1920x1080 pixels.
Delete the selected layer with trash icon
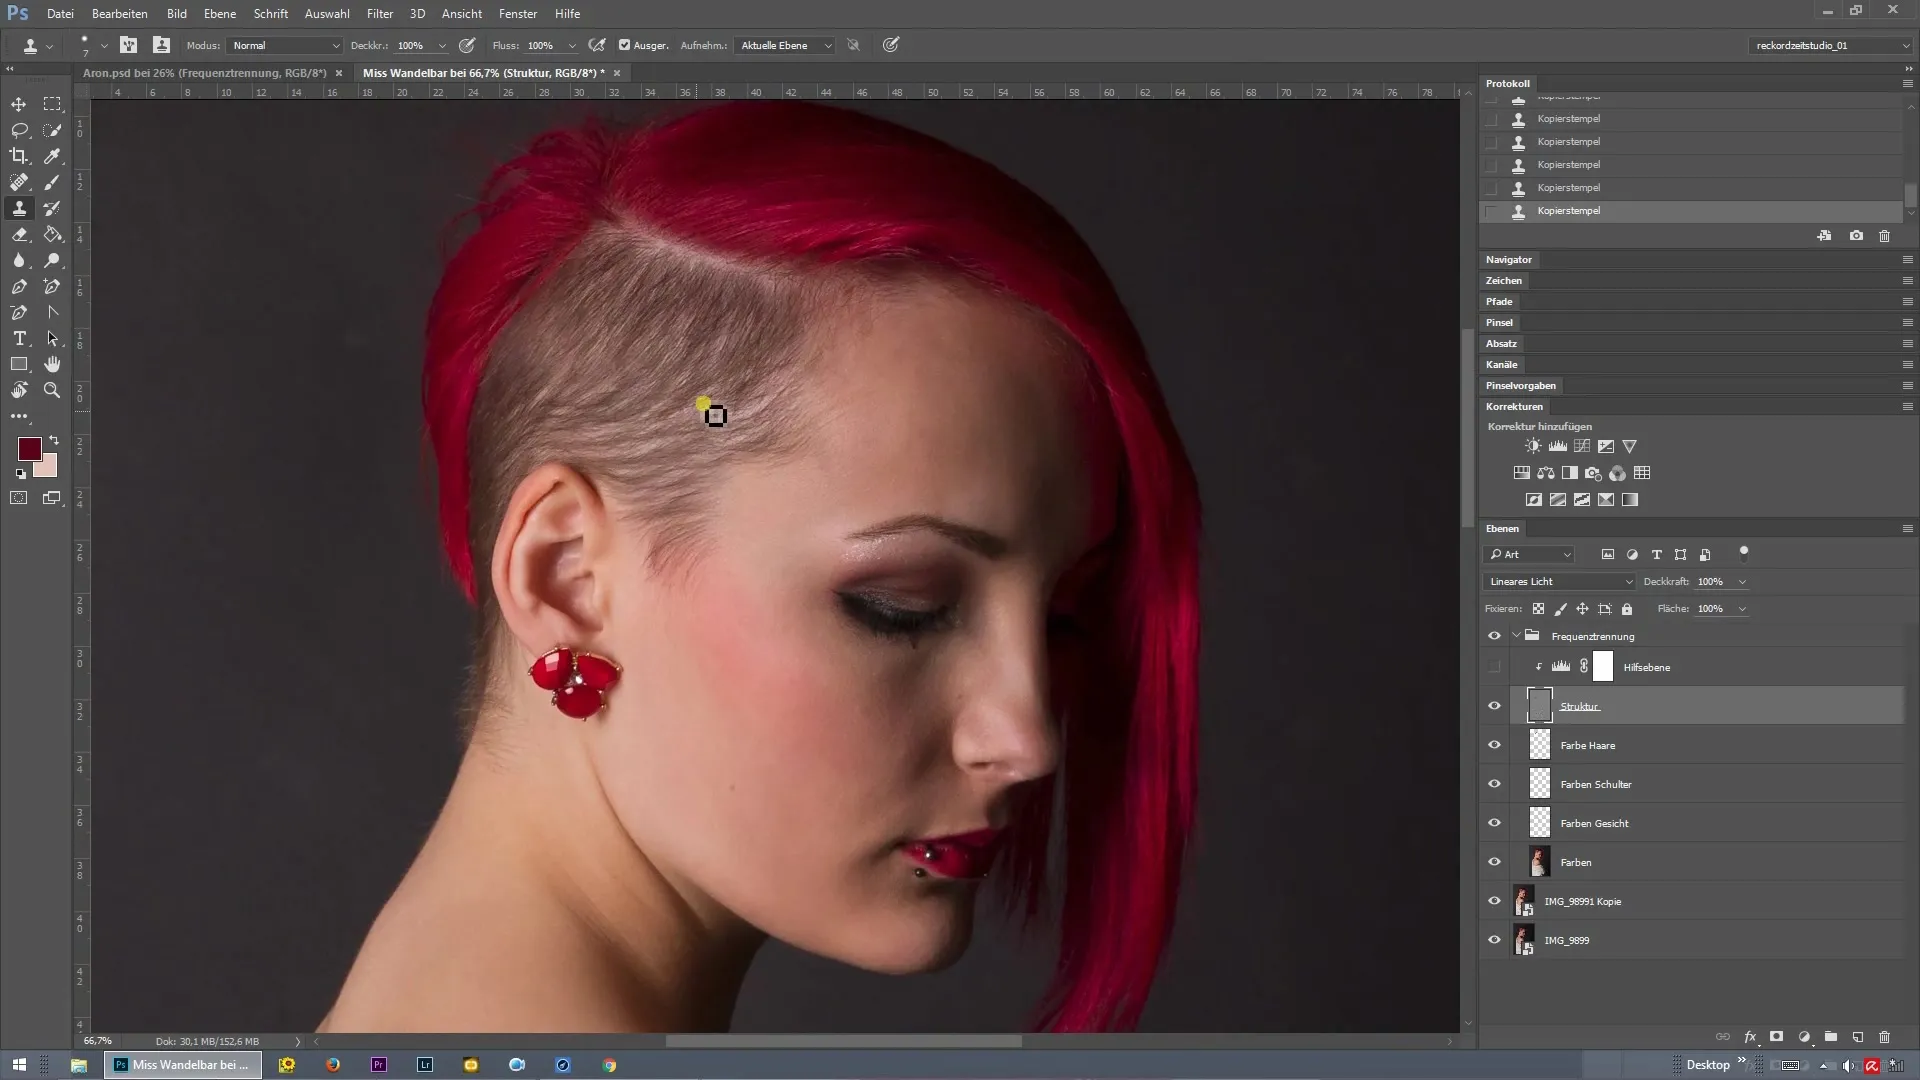click(x=1885, y=1037)
